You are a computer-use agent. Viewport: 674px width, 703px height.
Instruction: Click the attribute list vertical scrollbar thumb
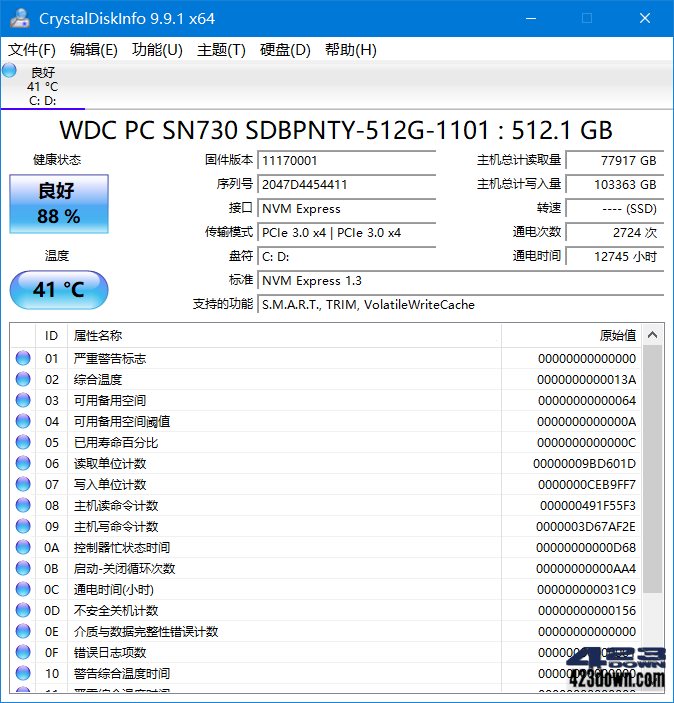(x=653, y=469)
